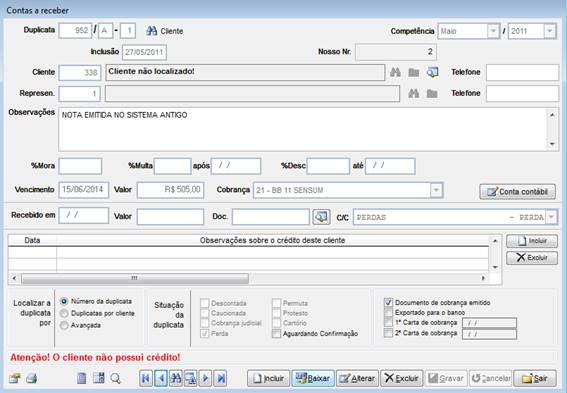Click the Nosso Nr. field

396,52
